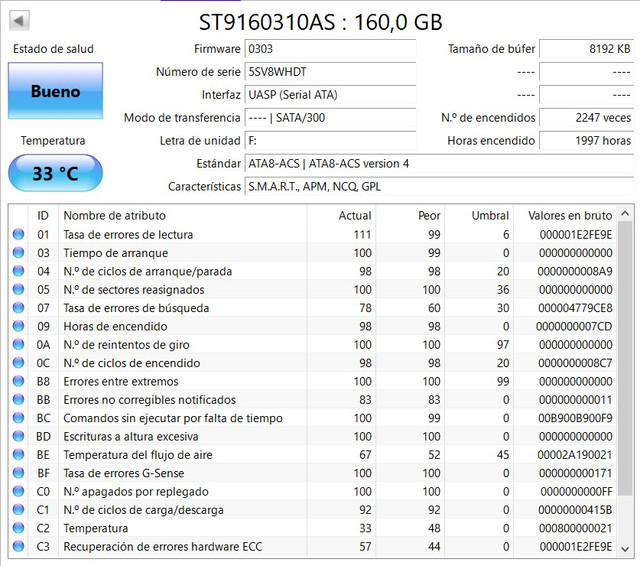
Task: Select row Tasa de errores G-Sense
Action: pyautogui.click(x=313, y=473)
